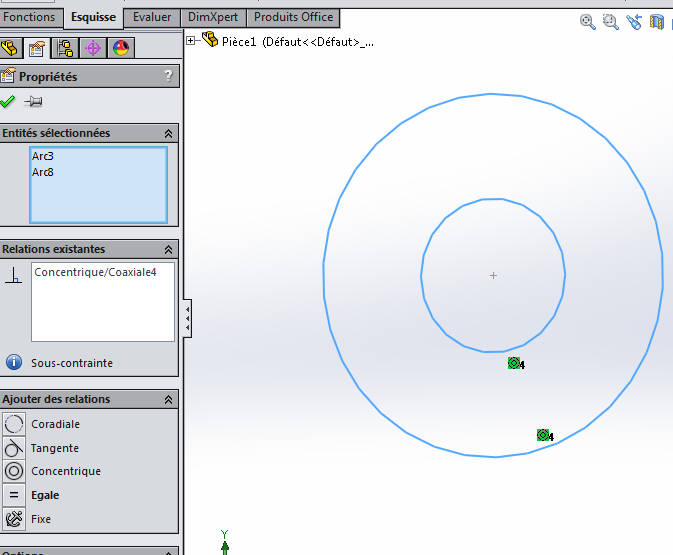Click the Concentrique relation icon
673x555 pixels.
14,471
